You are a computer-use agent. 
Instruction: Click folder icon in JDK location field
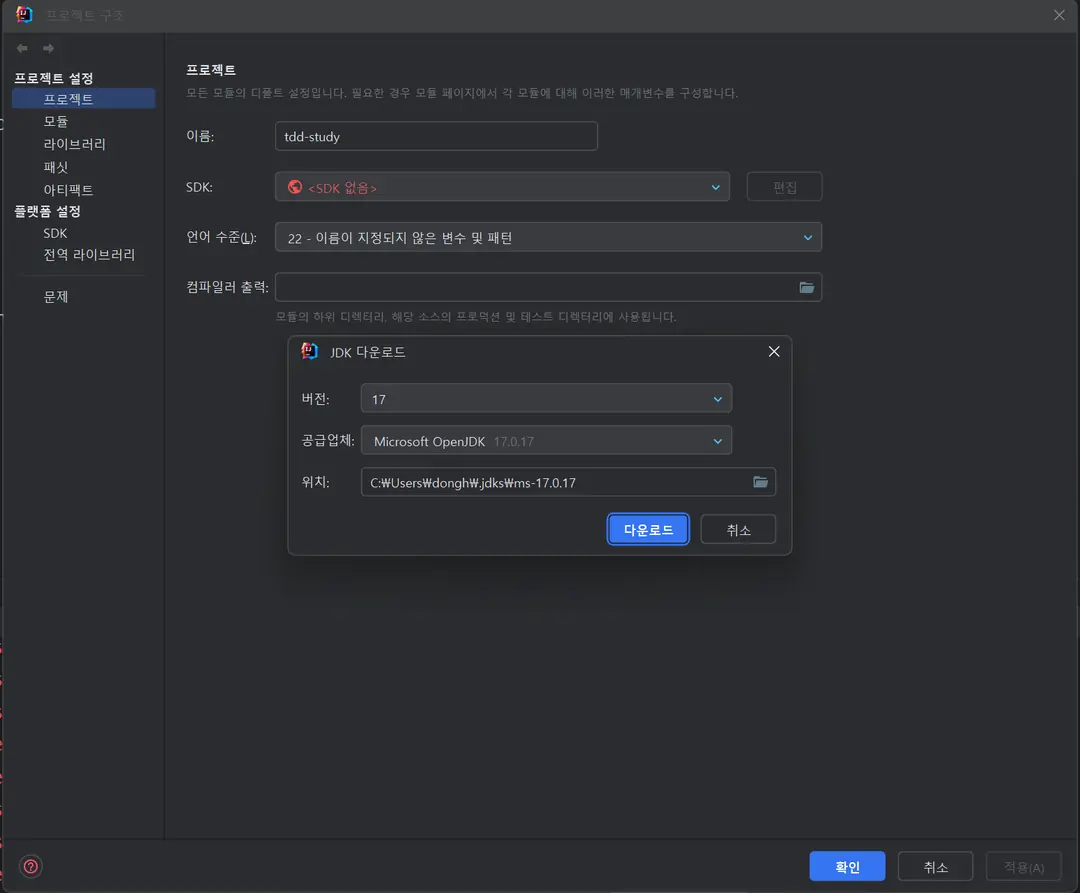pyautogui.click(x=760, y=482)
